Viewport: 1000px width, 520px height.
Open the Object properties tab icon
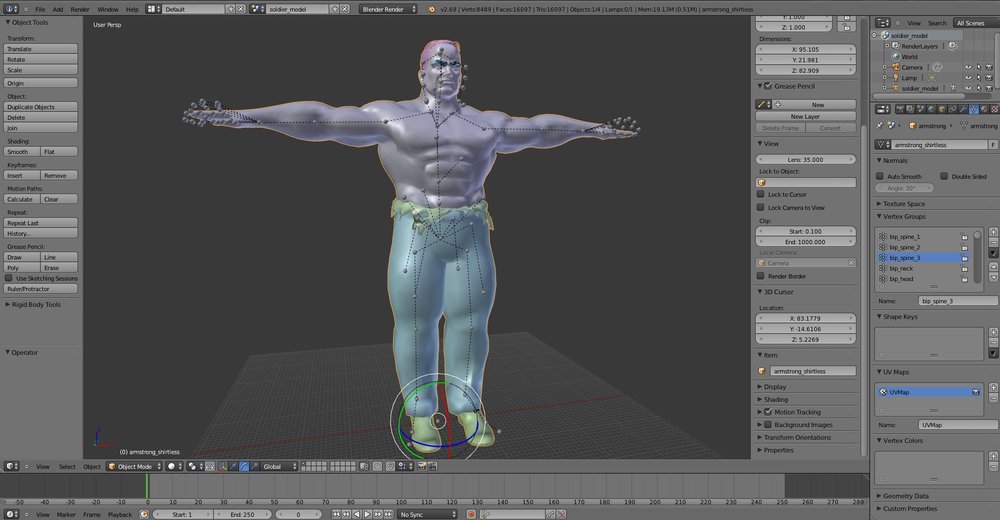point(942,109)
